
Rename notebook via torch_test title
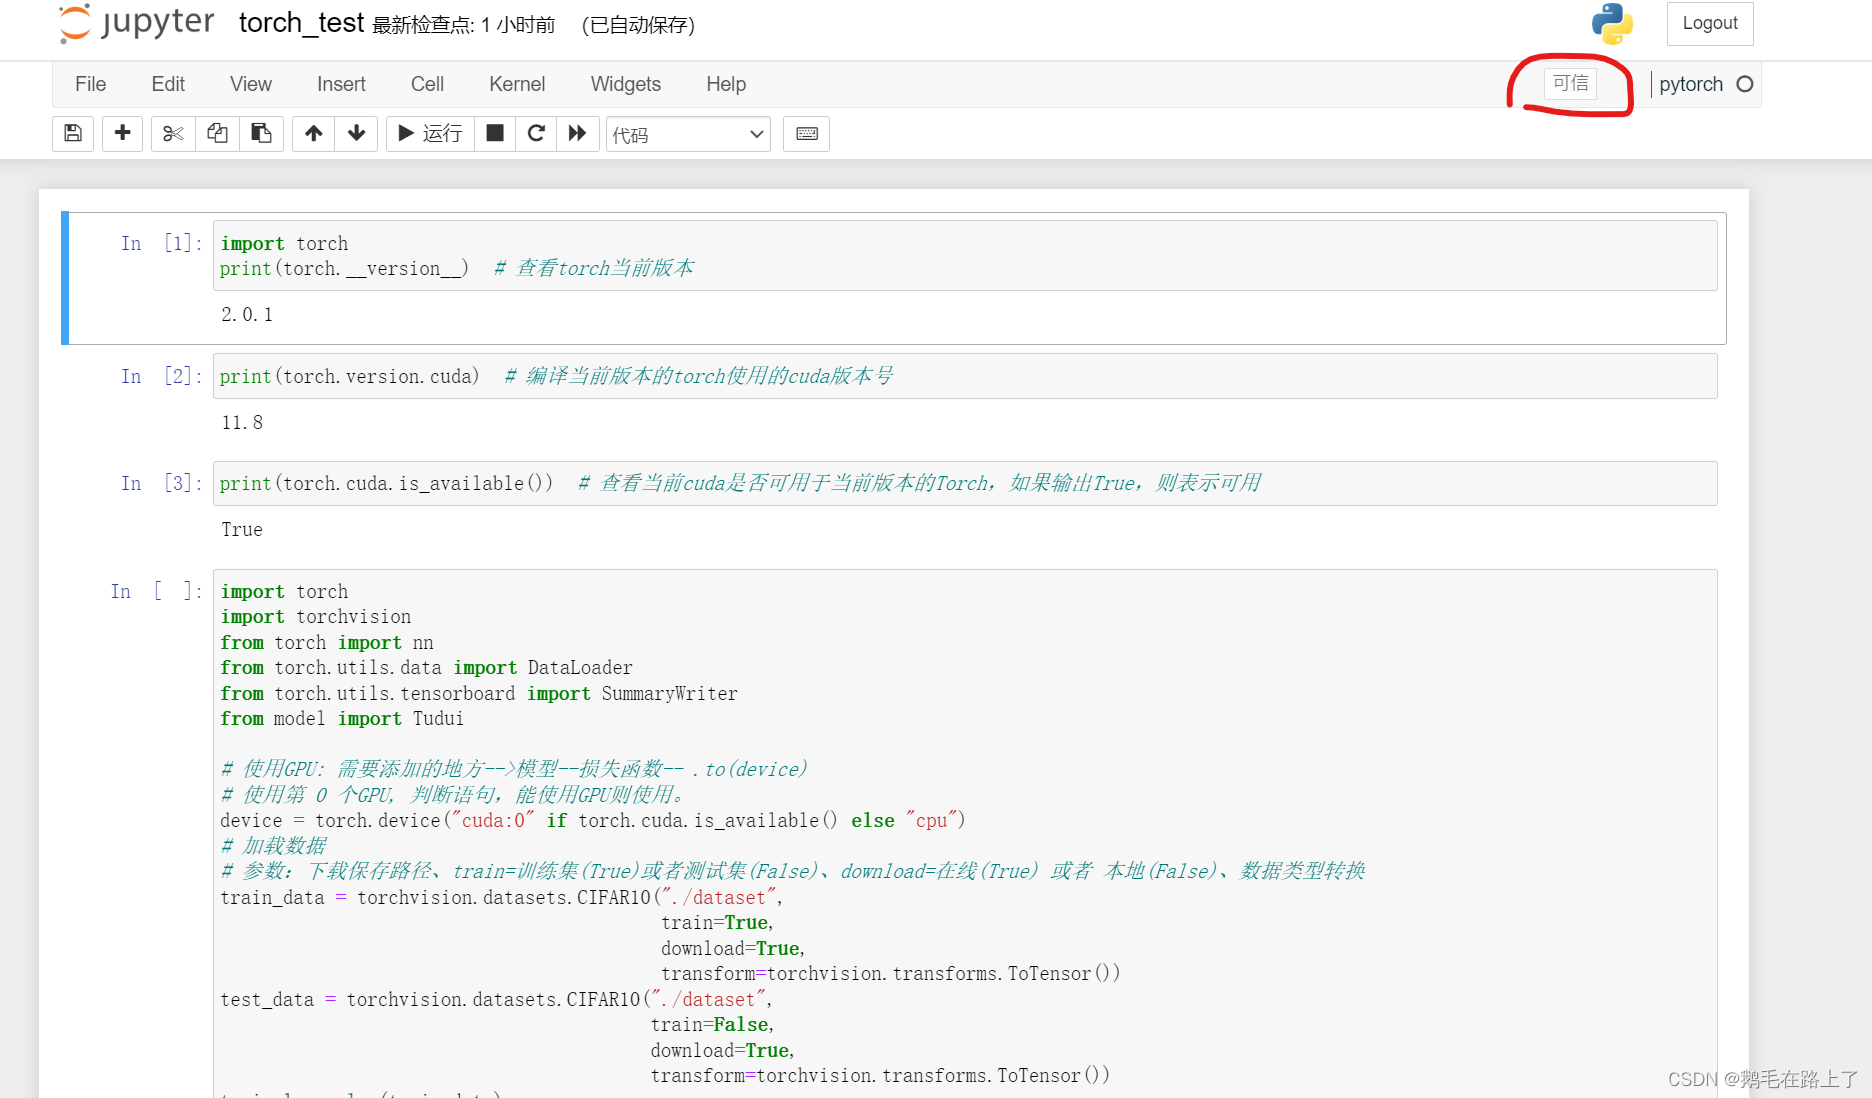pos(301,23)
